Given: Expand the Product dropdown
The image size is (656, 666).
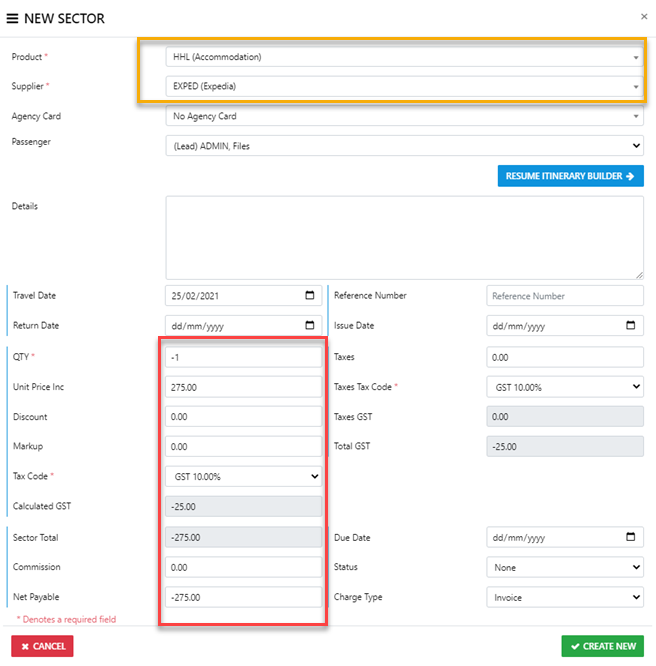Looking at the screenshot, I should point(404,57).
